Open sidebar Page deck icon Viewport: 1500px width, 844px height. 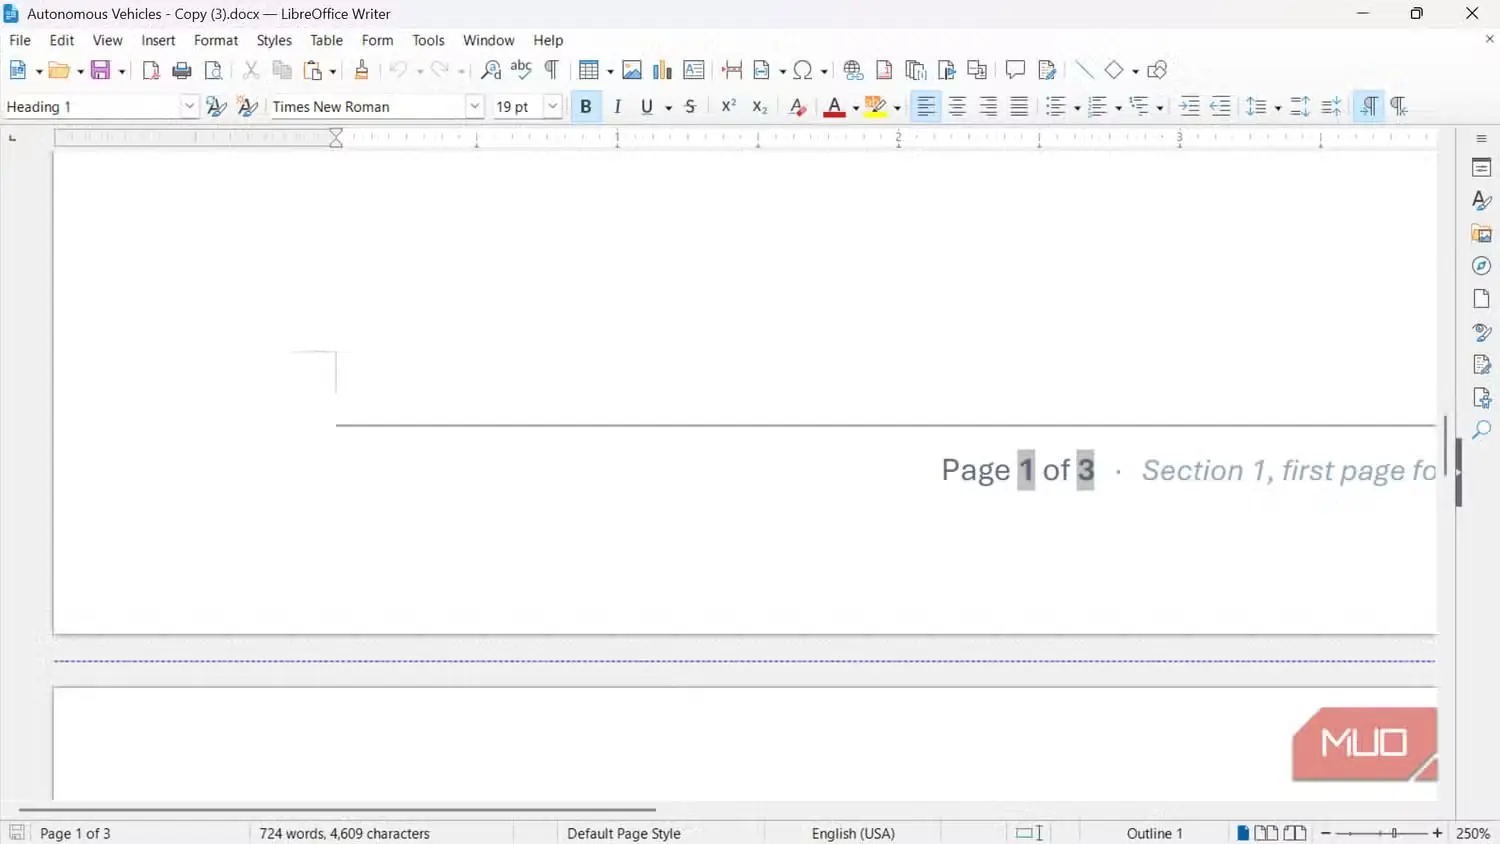pyautogui.click(x=1482, y=299)
